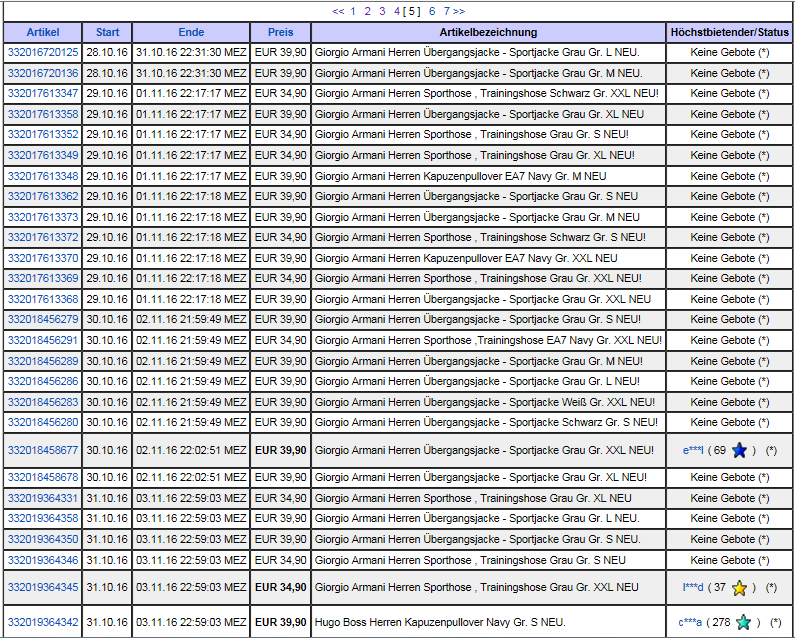Open page 1 of the listing

point(353,11)
